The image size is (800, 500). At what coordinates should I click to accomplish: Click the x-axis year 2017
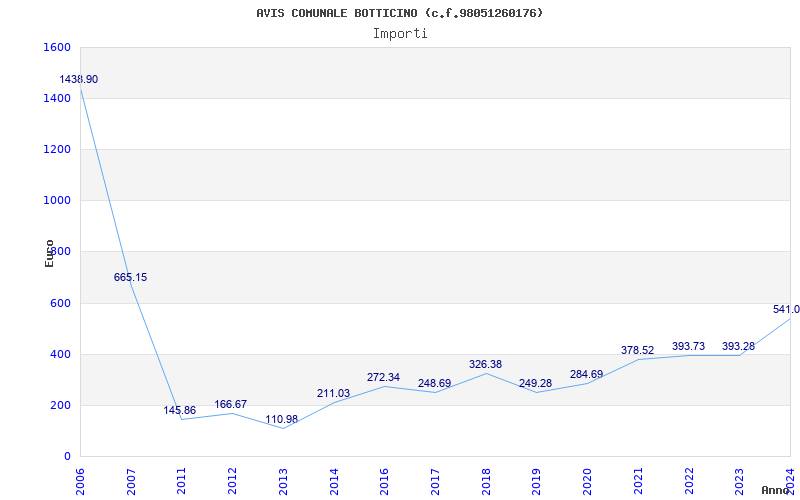[x=435, y=482]
